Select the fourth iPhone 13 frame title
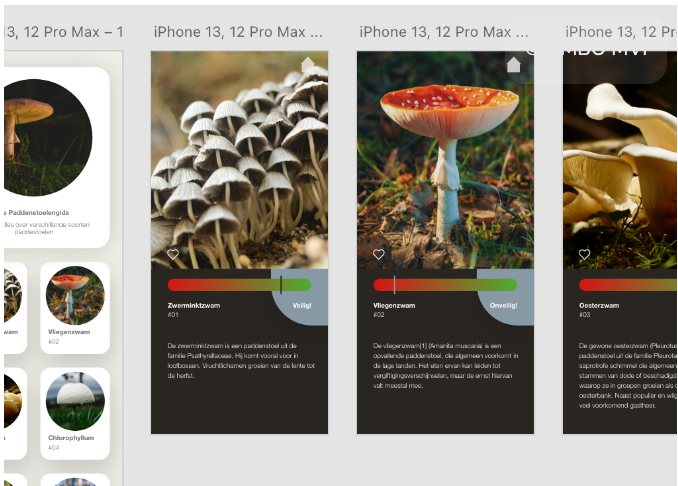 point(621,32)
